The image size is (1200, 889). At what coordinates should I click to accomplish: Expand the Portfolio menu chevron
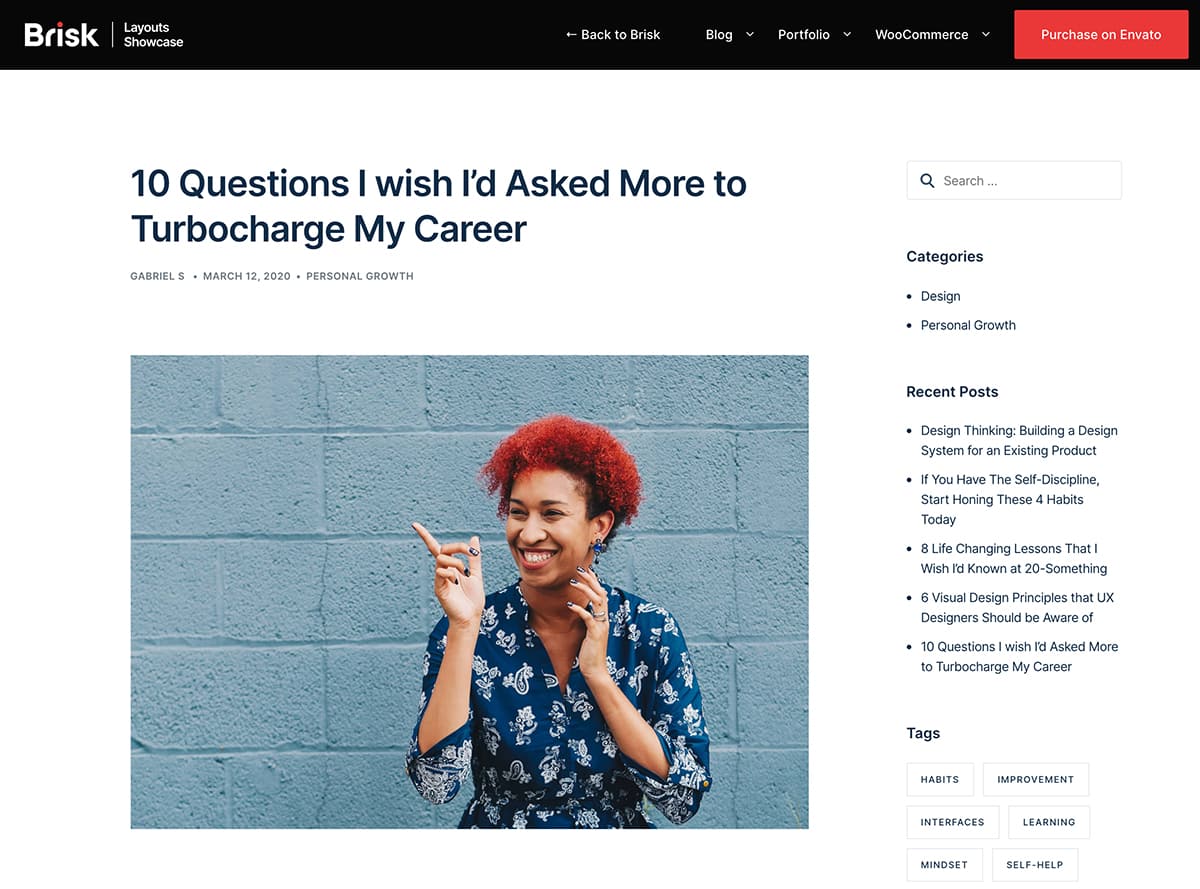click(x=847, y=34)
